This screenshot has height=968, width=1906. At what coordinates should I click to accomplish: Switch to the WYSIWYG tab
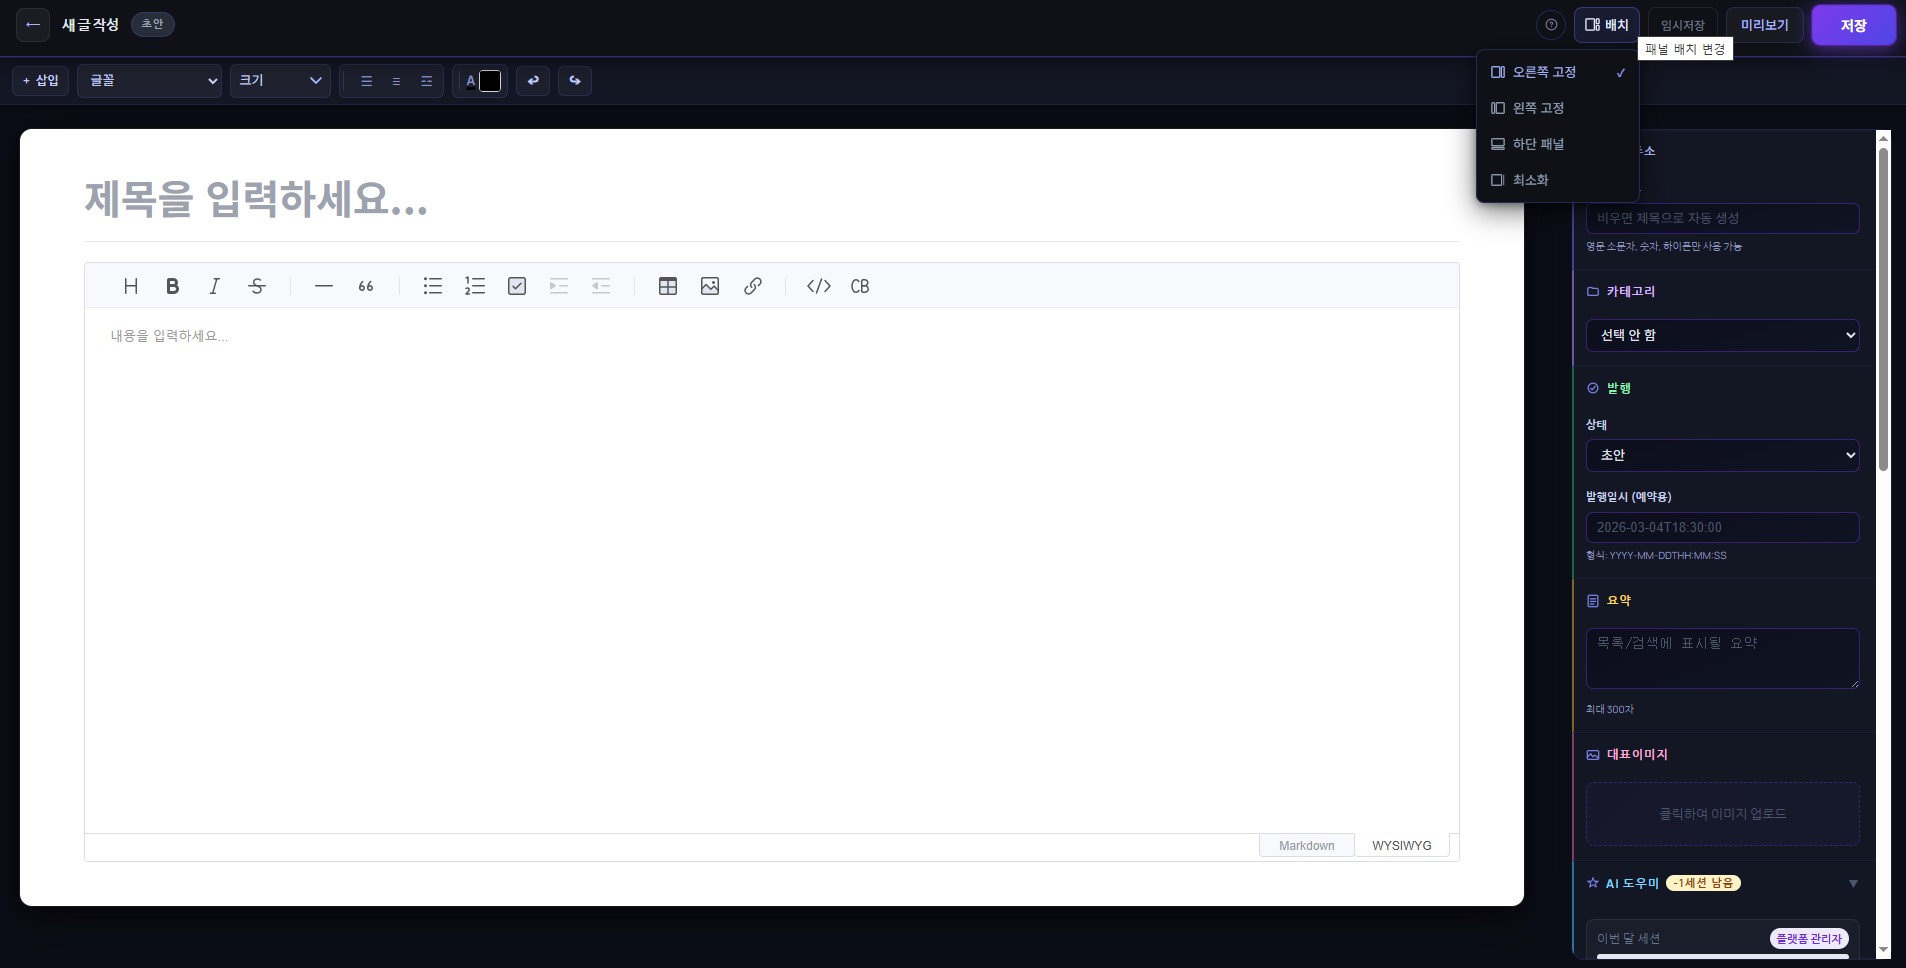click(x=1402, y=845)
